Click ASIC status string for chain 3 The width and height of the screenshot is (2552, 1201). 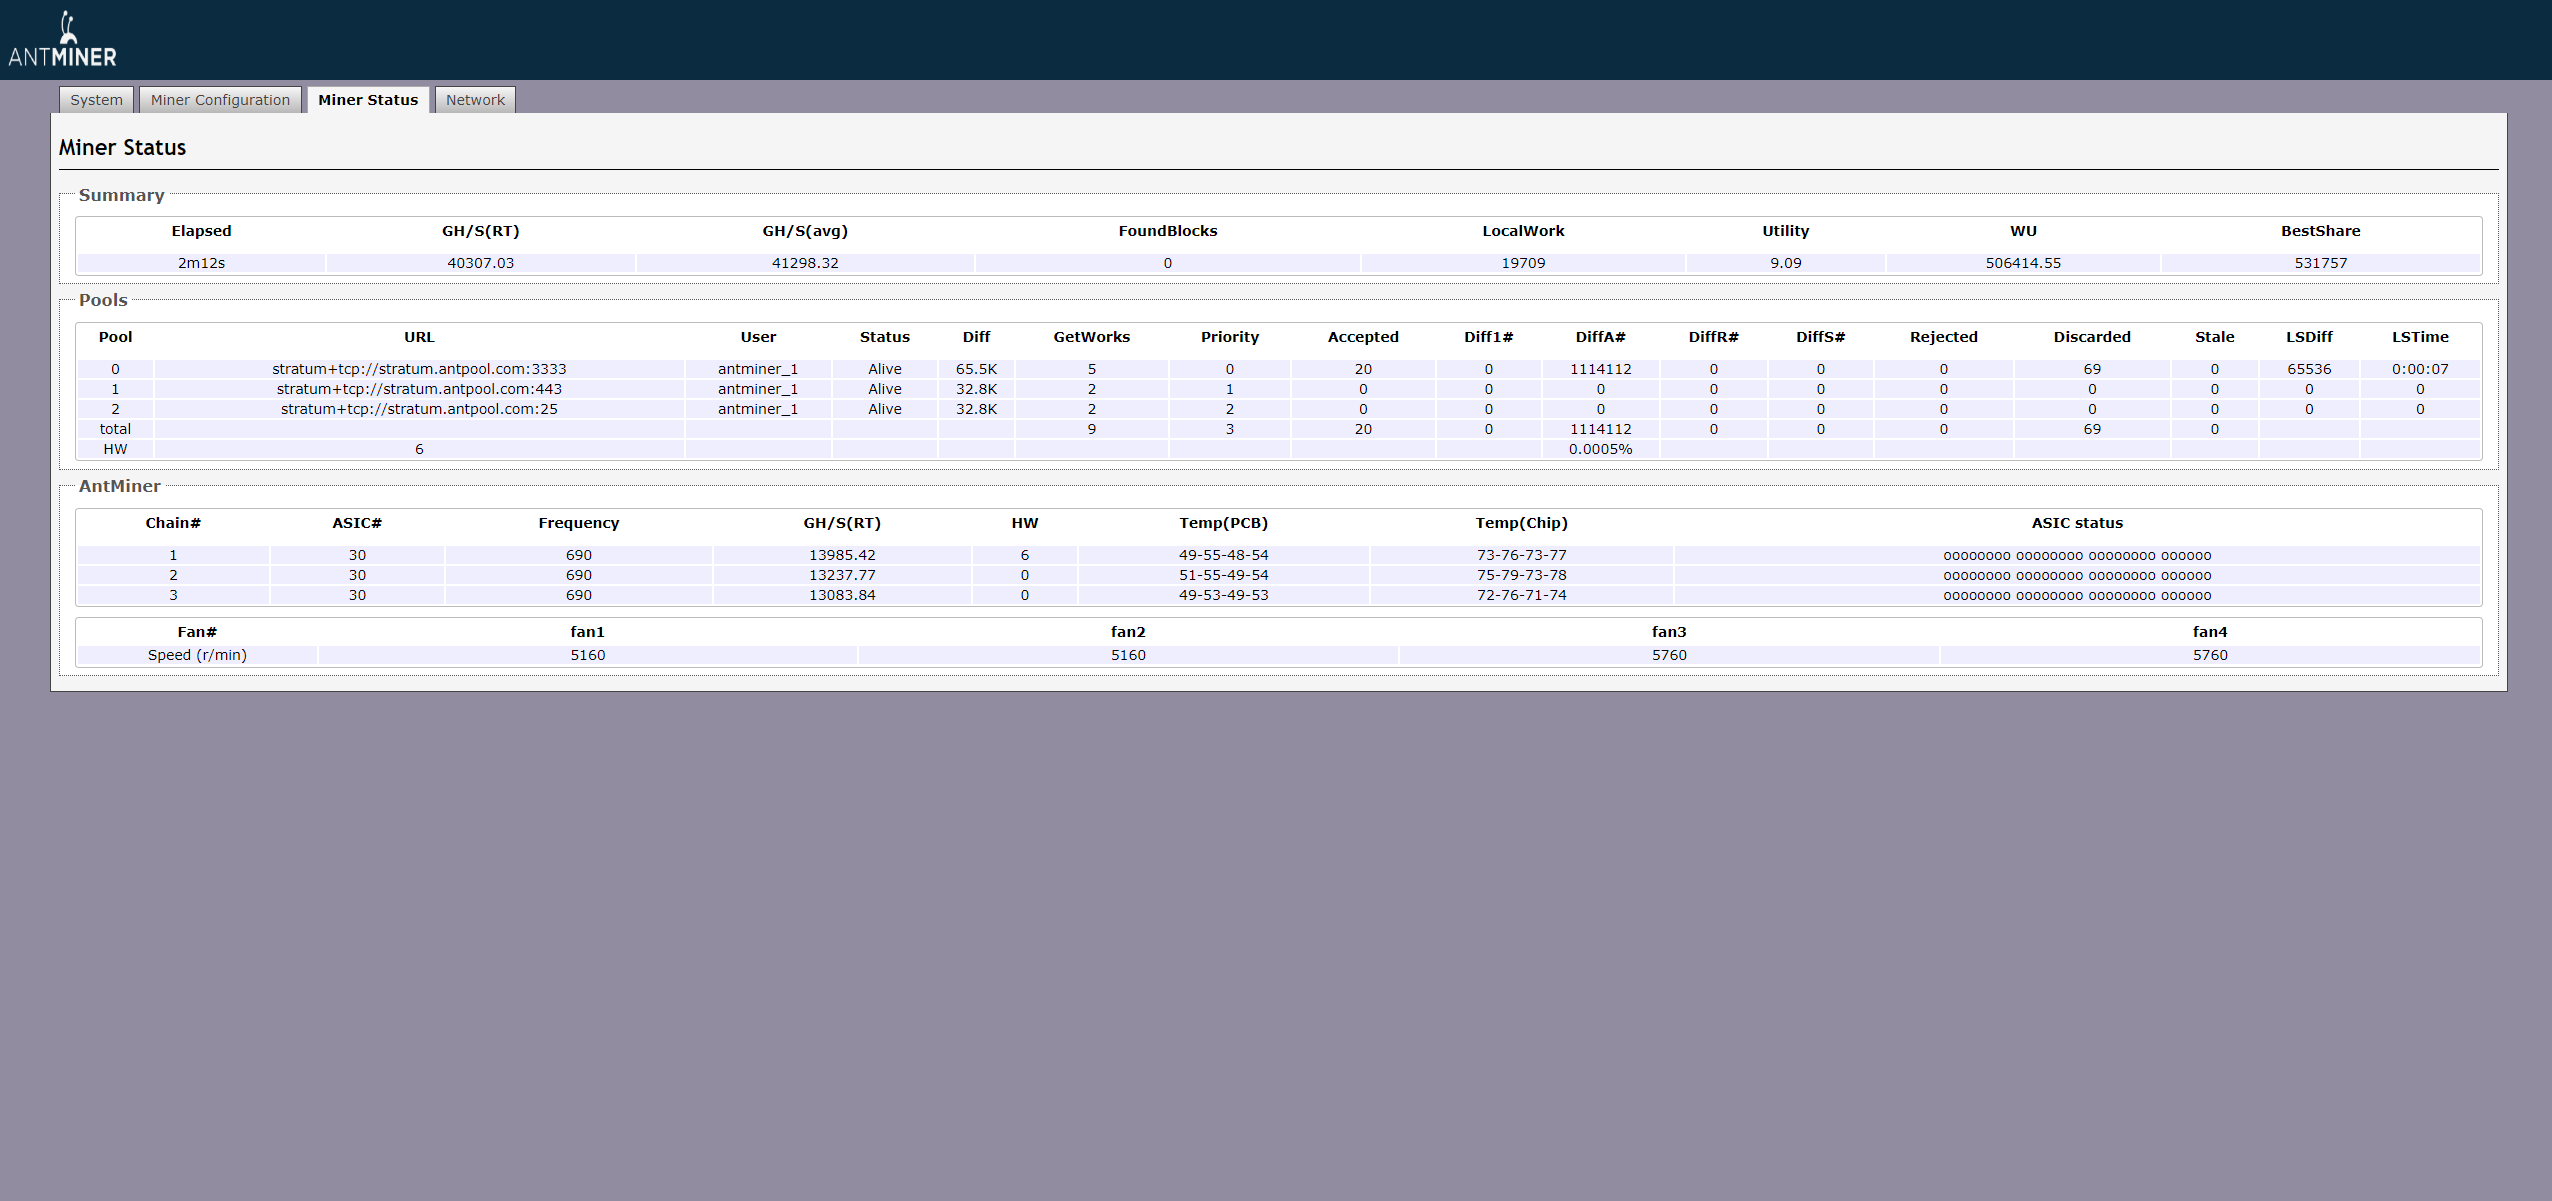pos(2077,596)
